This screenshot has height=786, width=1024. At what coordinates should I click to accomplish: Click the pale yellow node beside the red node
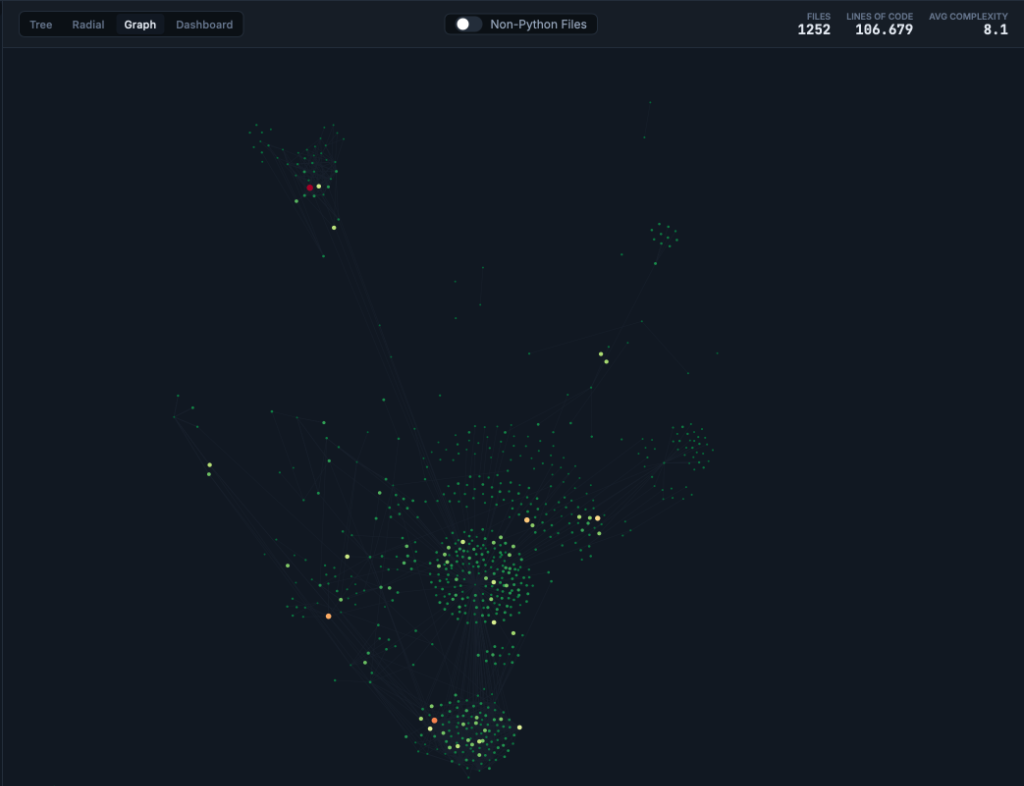pyautogui.click(x=319, y=186)
